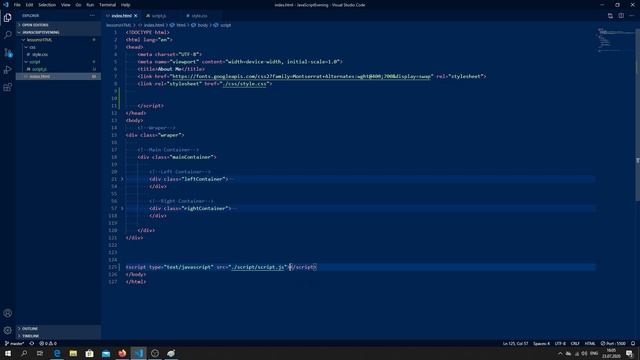Select the index.html tab
Image resolution: width=640 pixels, height=360 pixels.
121,16
